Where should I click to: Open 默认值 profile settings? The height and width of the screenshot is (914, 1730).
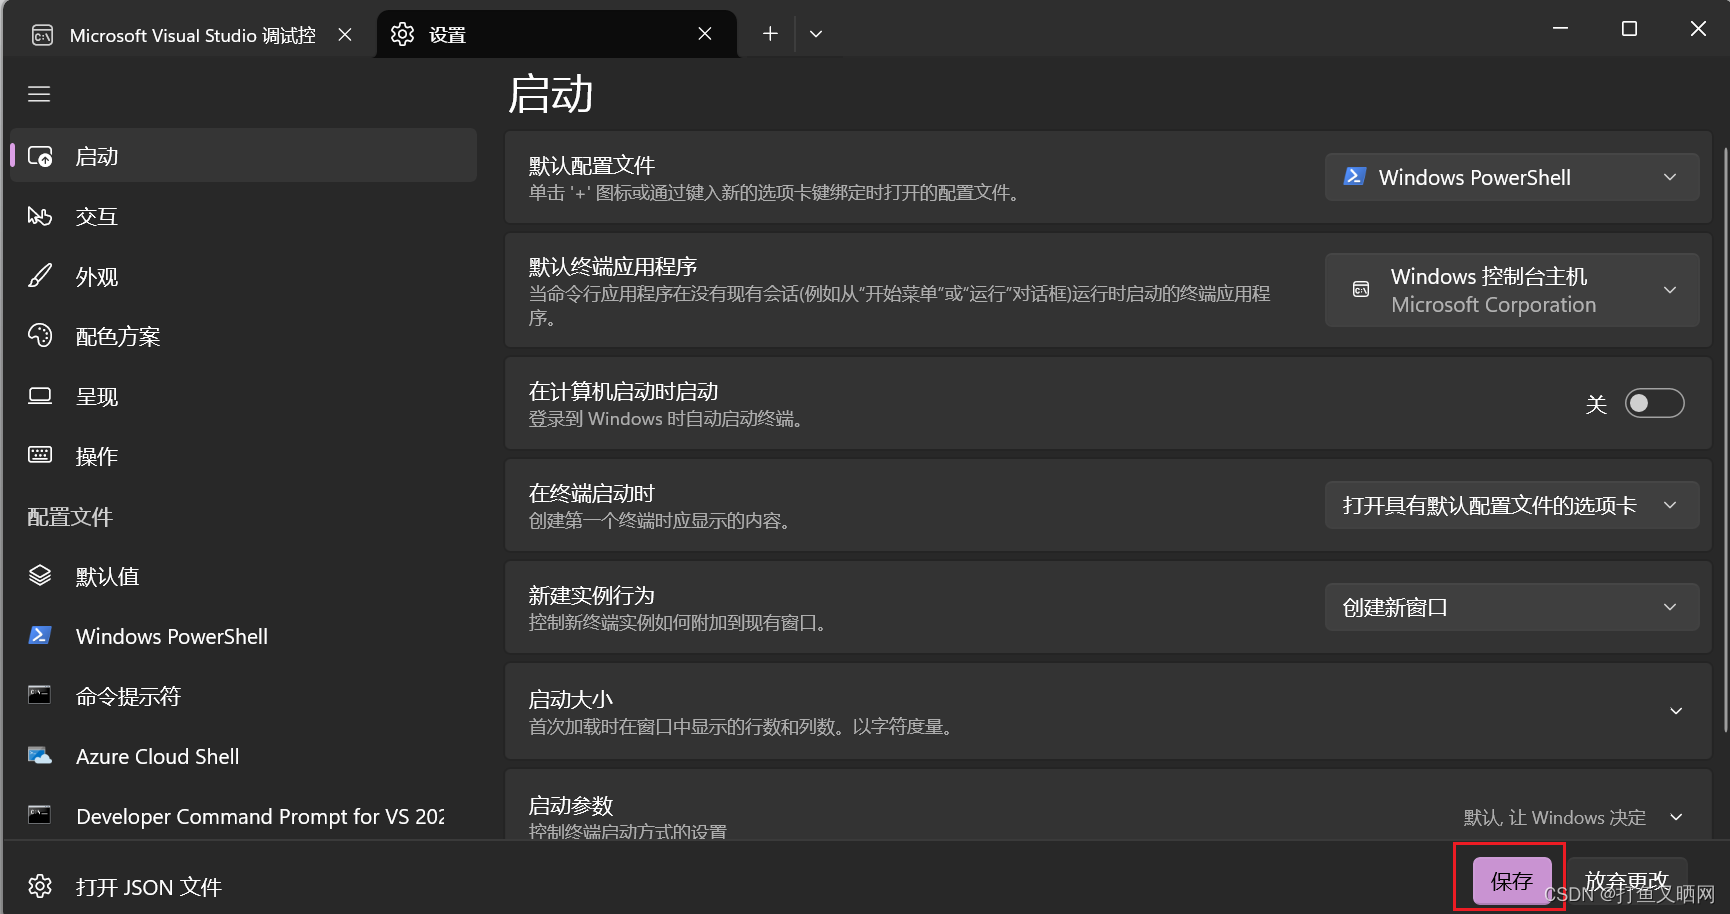243,576
